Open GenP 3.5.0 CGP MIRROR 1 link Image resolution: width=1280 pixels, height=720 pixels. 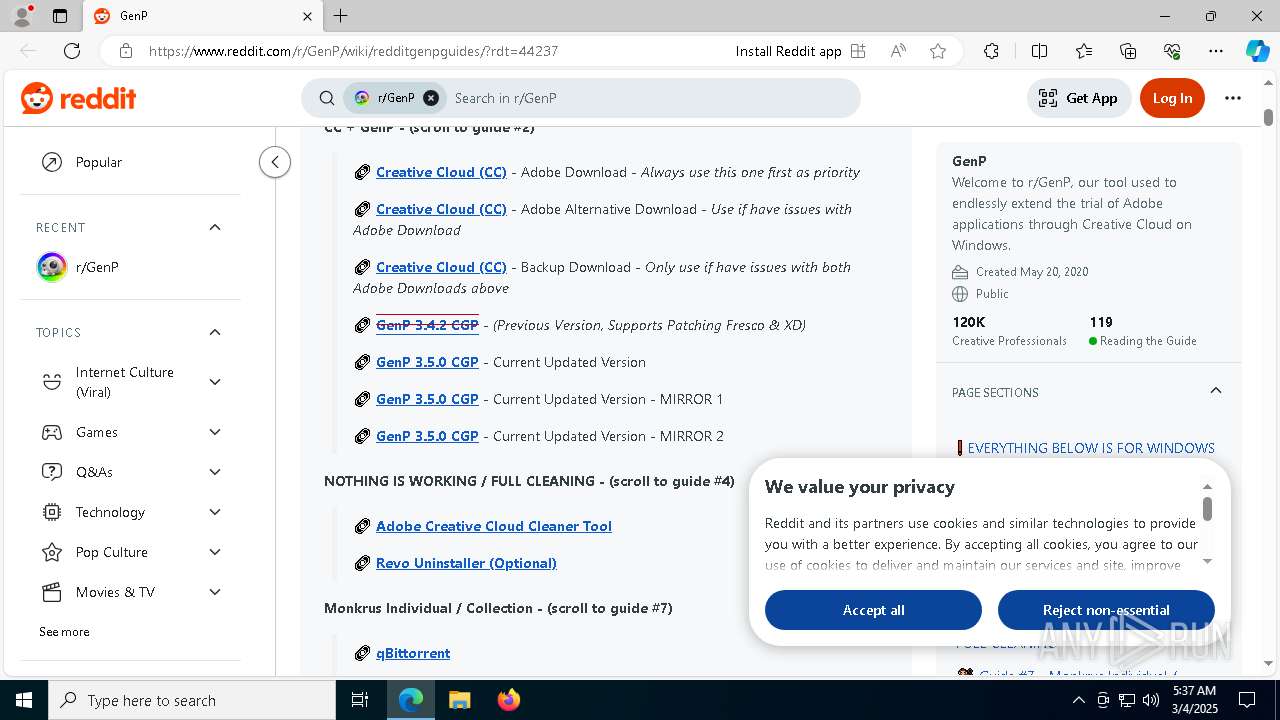click(x=427, y=399)
